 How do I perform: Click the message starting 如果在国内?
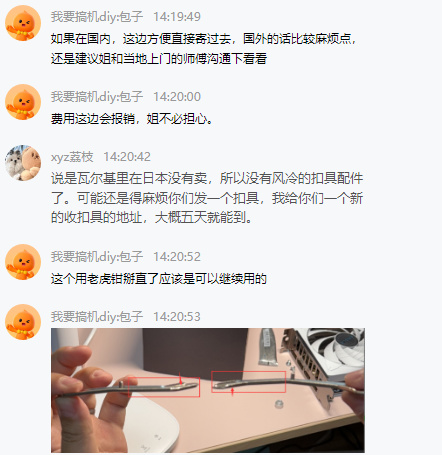click(204, 49)
